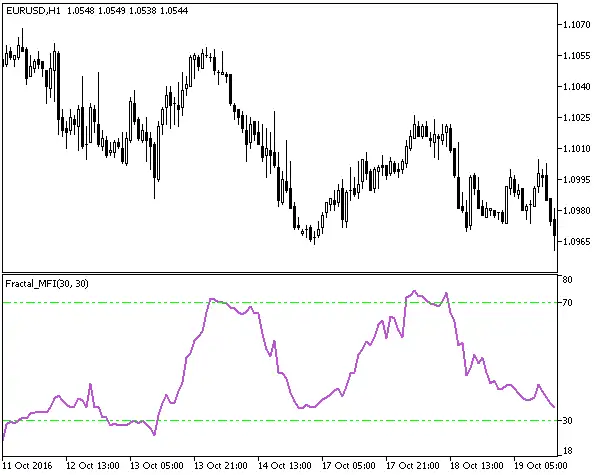This screenshot has height=475, width=598.
Task: Click the 17 Oct 05:00 time label
Action: [x=349, y=466]
